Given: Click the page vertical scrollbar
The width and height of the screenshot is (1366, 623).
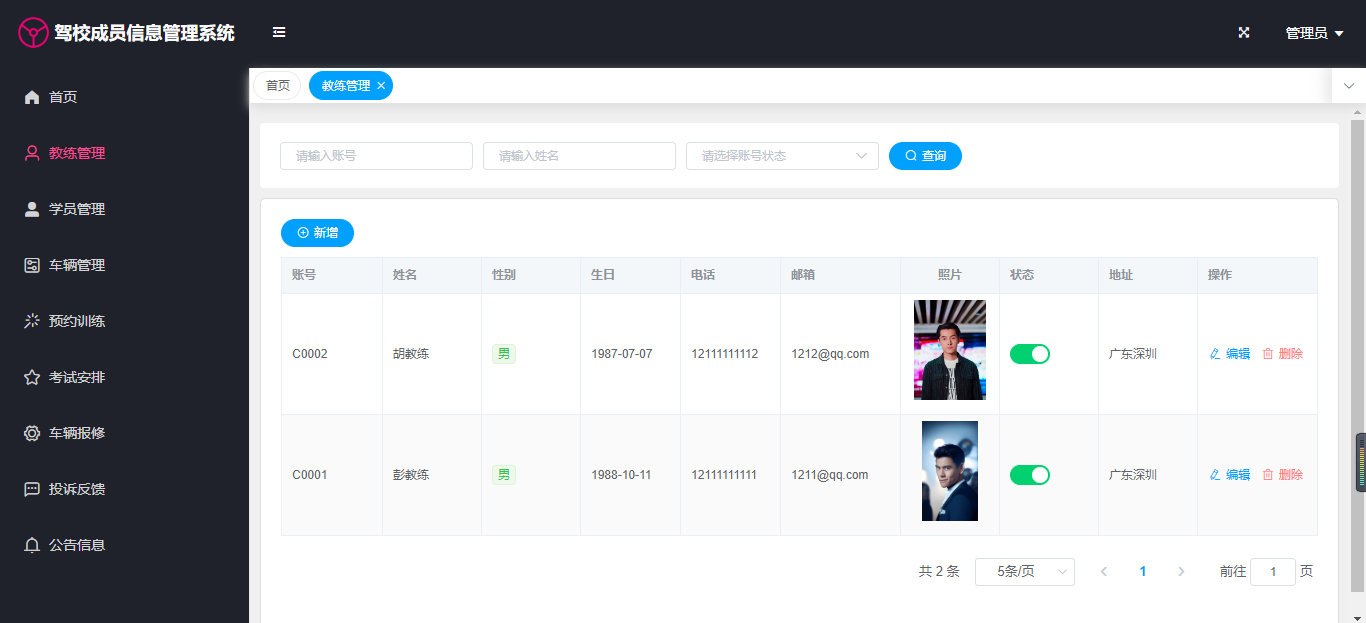Looking at the screenshot, I should 1358,355.
